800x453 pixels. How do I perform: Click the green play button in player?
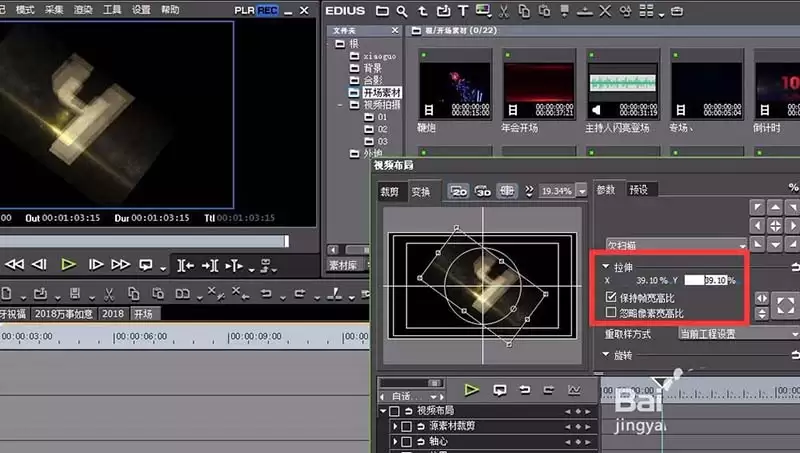pos(68,264)
